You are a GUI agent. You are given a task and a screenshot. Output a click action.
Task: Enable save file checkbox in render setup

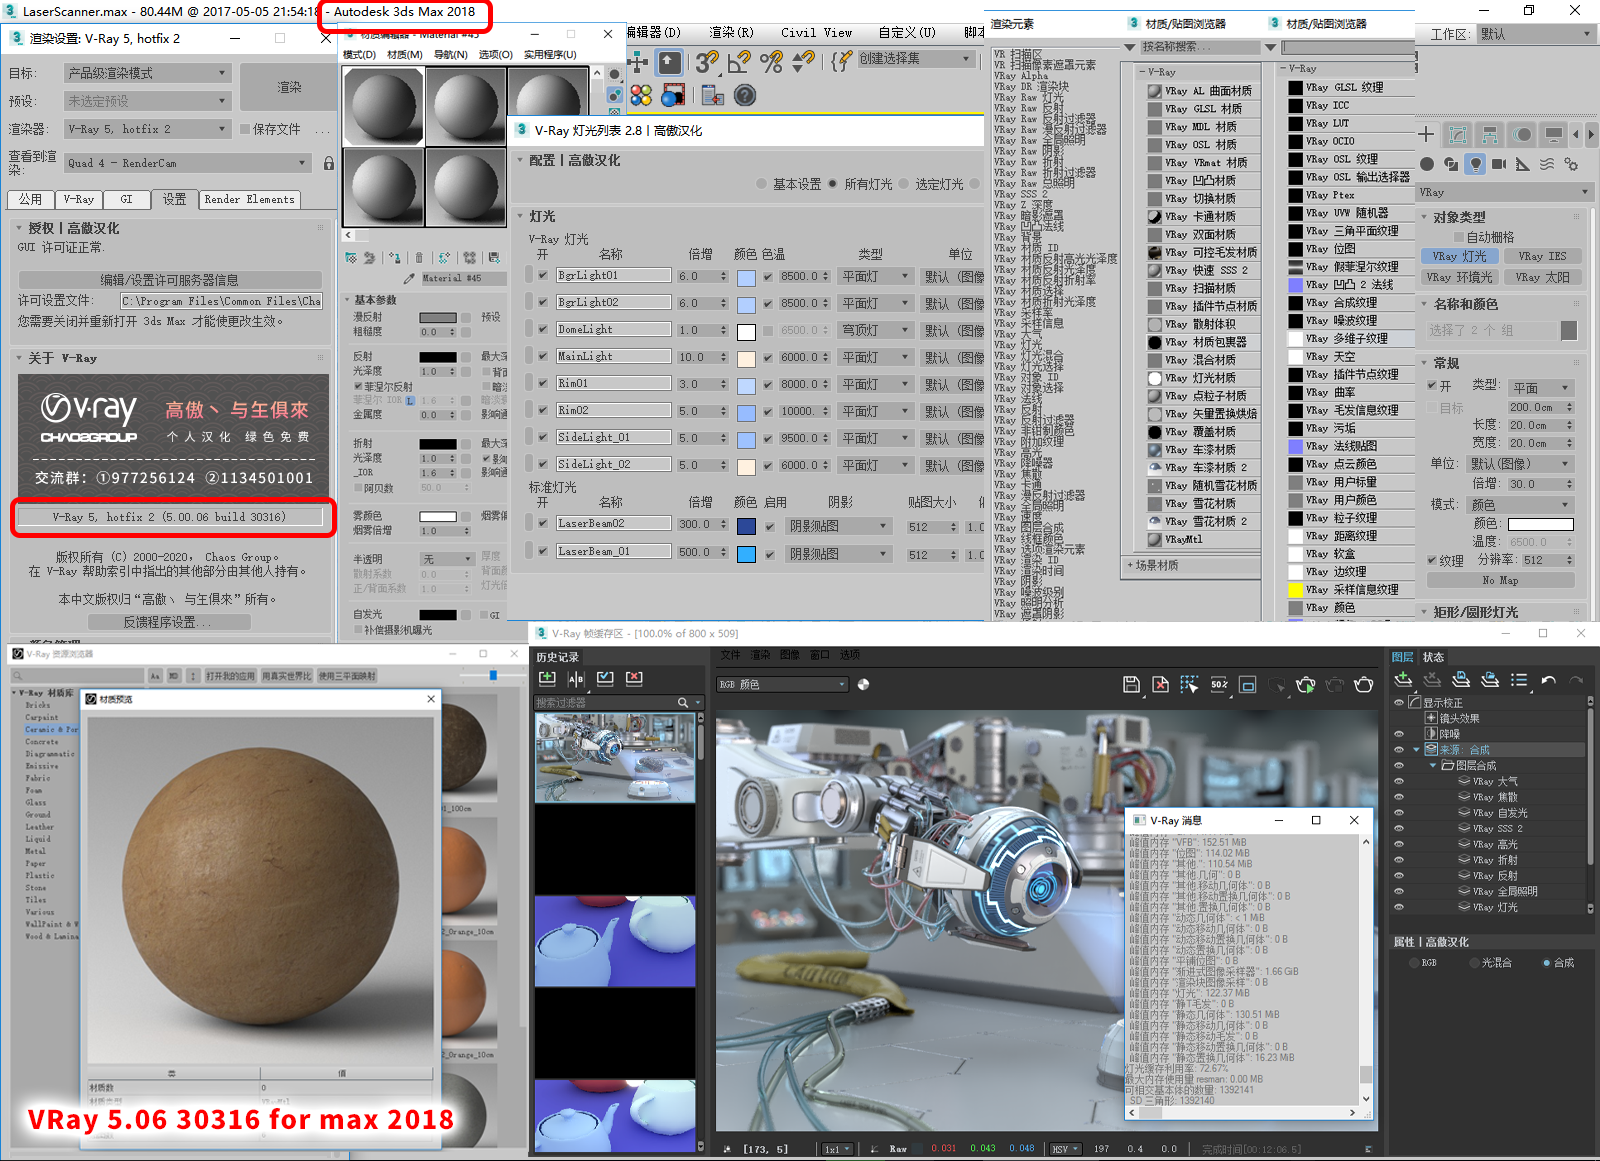(245, 129)
